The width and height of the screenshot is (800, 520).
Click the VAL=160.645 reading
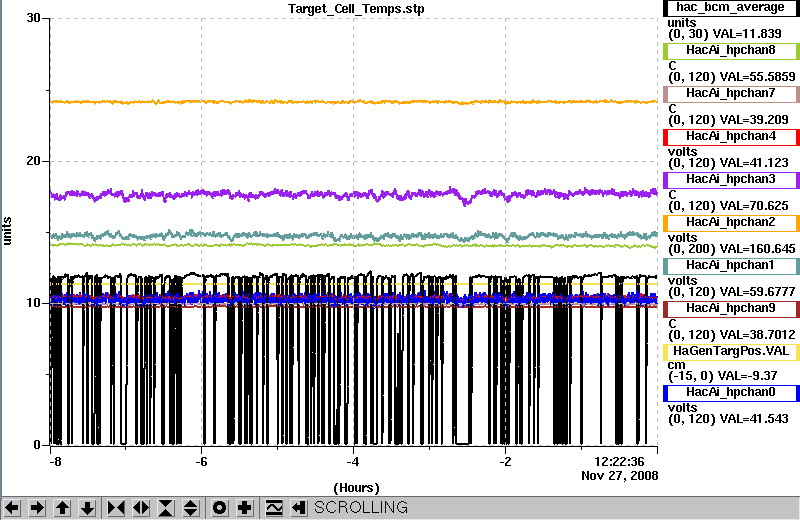[757, 249]
